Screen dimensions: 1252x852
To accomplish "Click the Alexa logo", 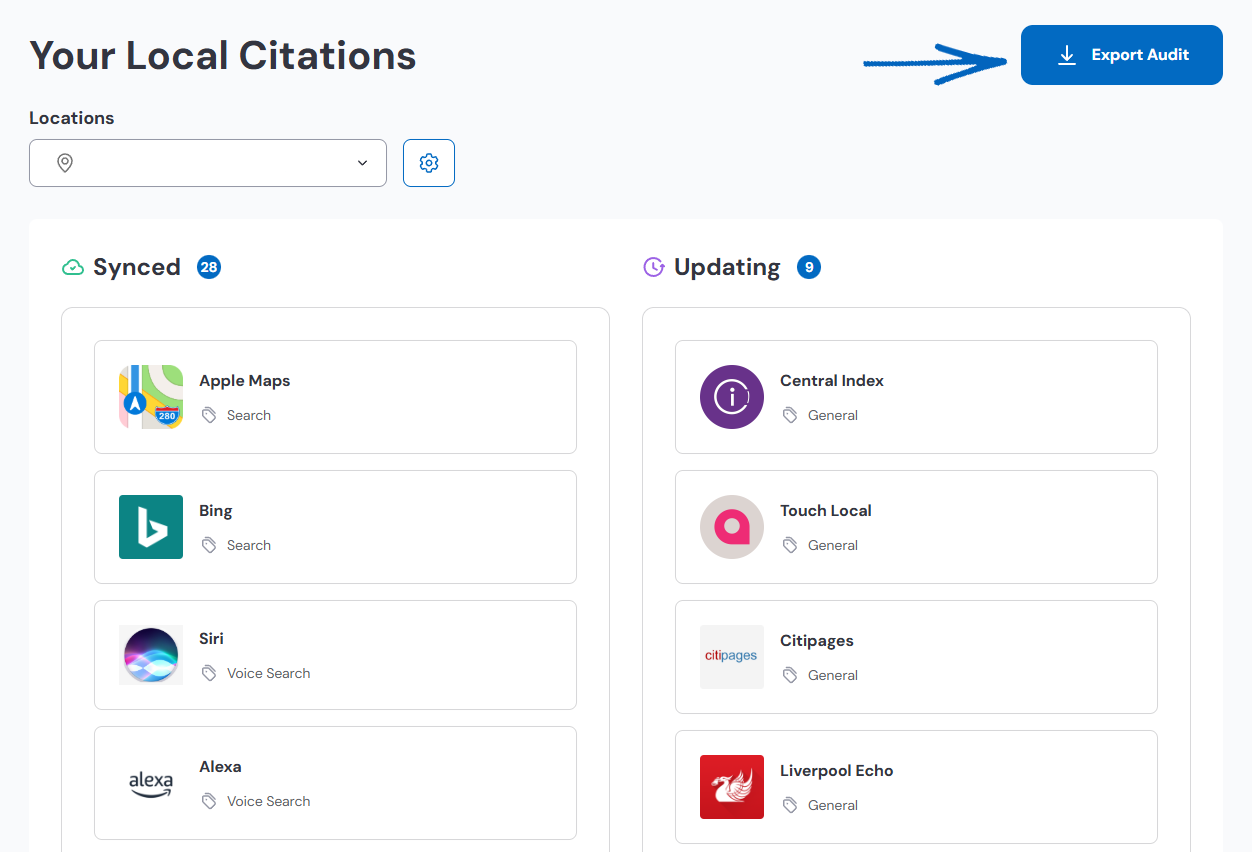I will click(151, 783).
